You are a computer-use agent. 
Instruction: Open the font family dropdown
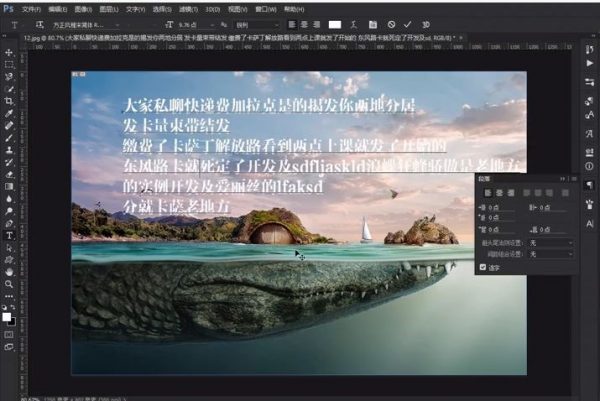[x=78, y=22]
